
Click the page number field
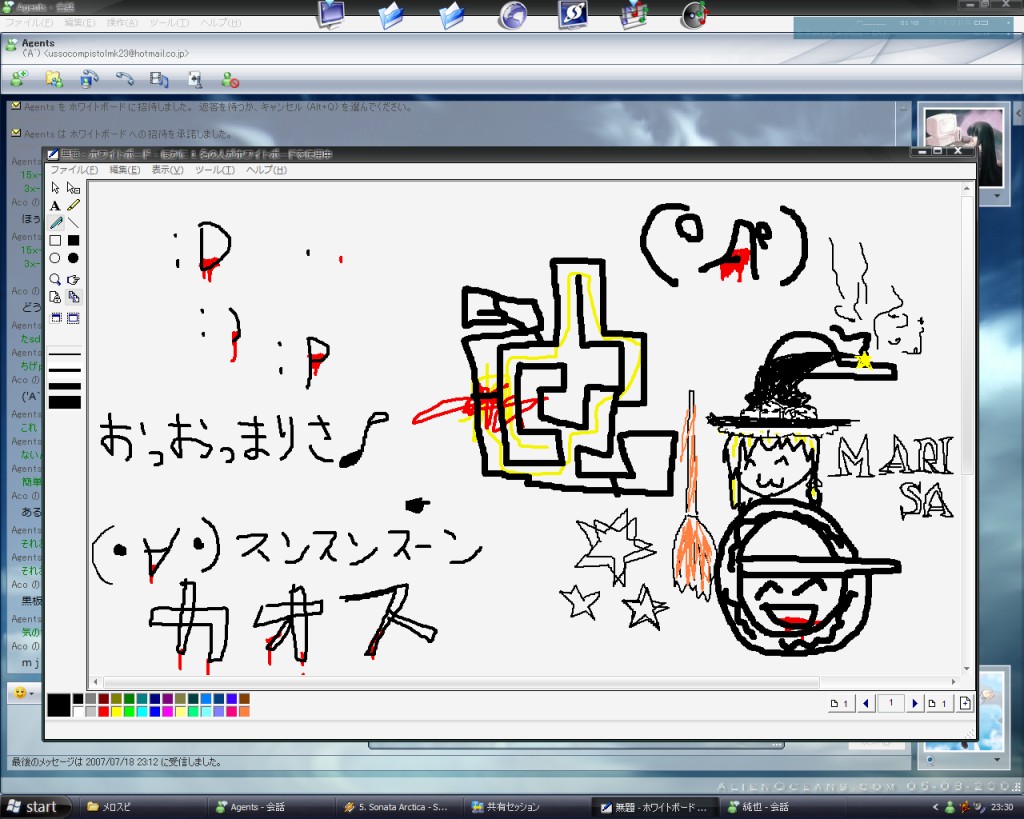(891, 703)
